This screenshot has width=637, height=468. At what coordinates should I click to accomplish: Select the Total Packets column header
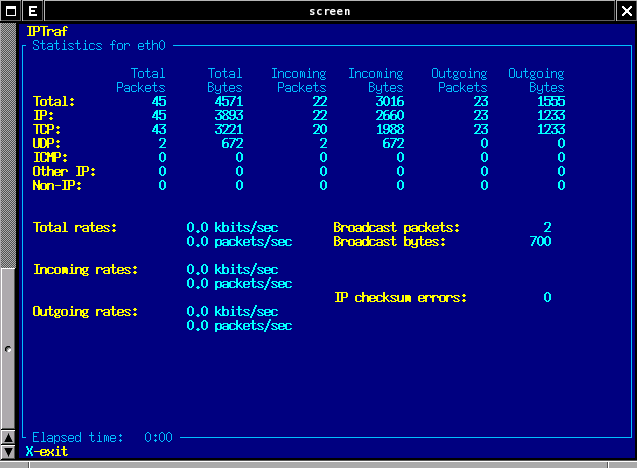(x=141, y=80)
